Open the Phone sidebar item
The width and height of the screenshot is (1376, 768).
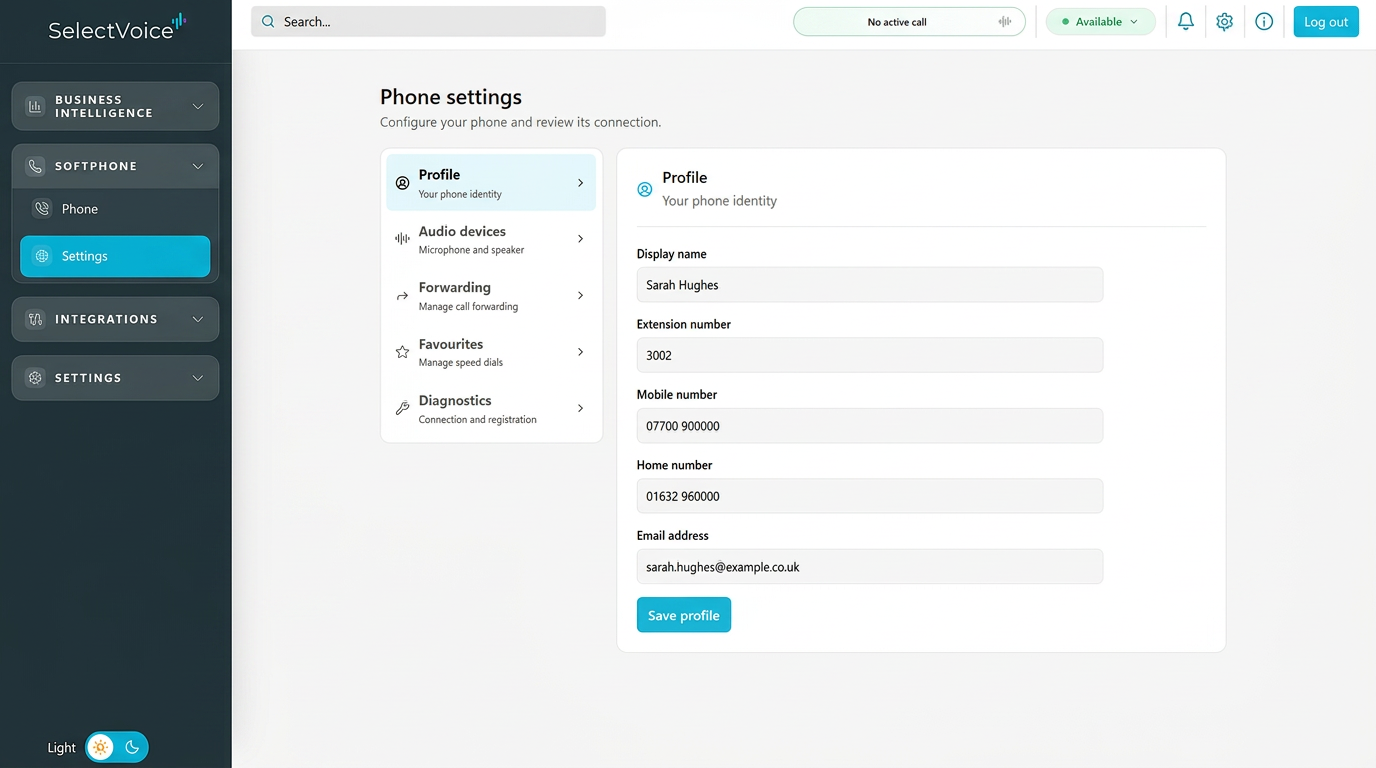click(115, 209)
